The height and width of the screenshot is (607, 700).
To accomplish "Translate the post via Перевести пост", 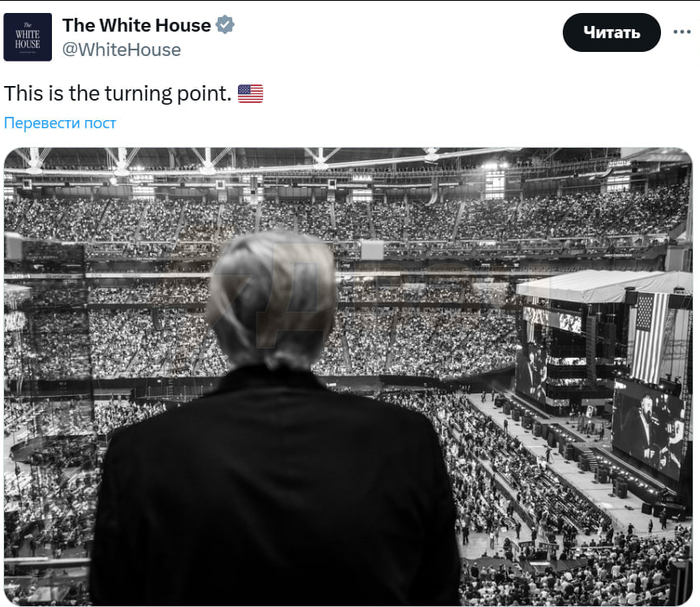I will pos(60,123).
